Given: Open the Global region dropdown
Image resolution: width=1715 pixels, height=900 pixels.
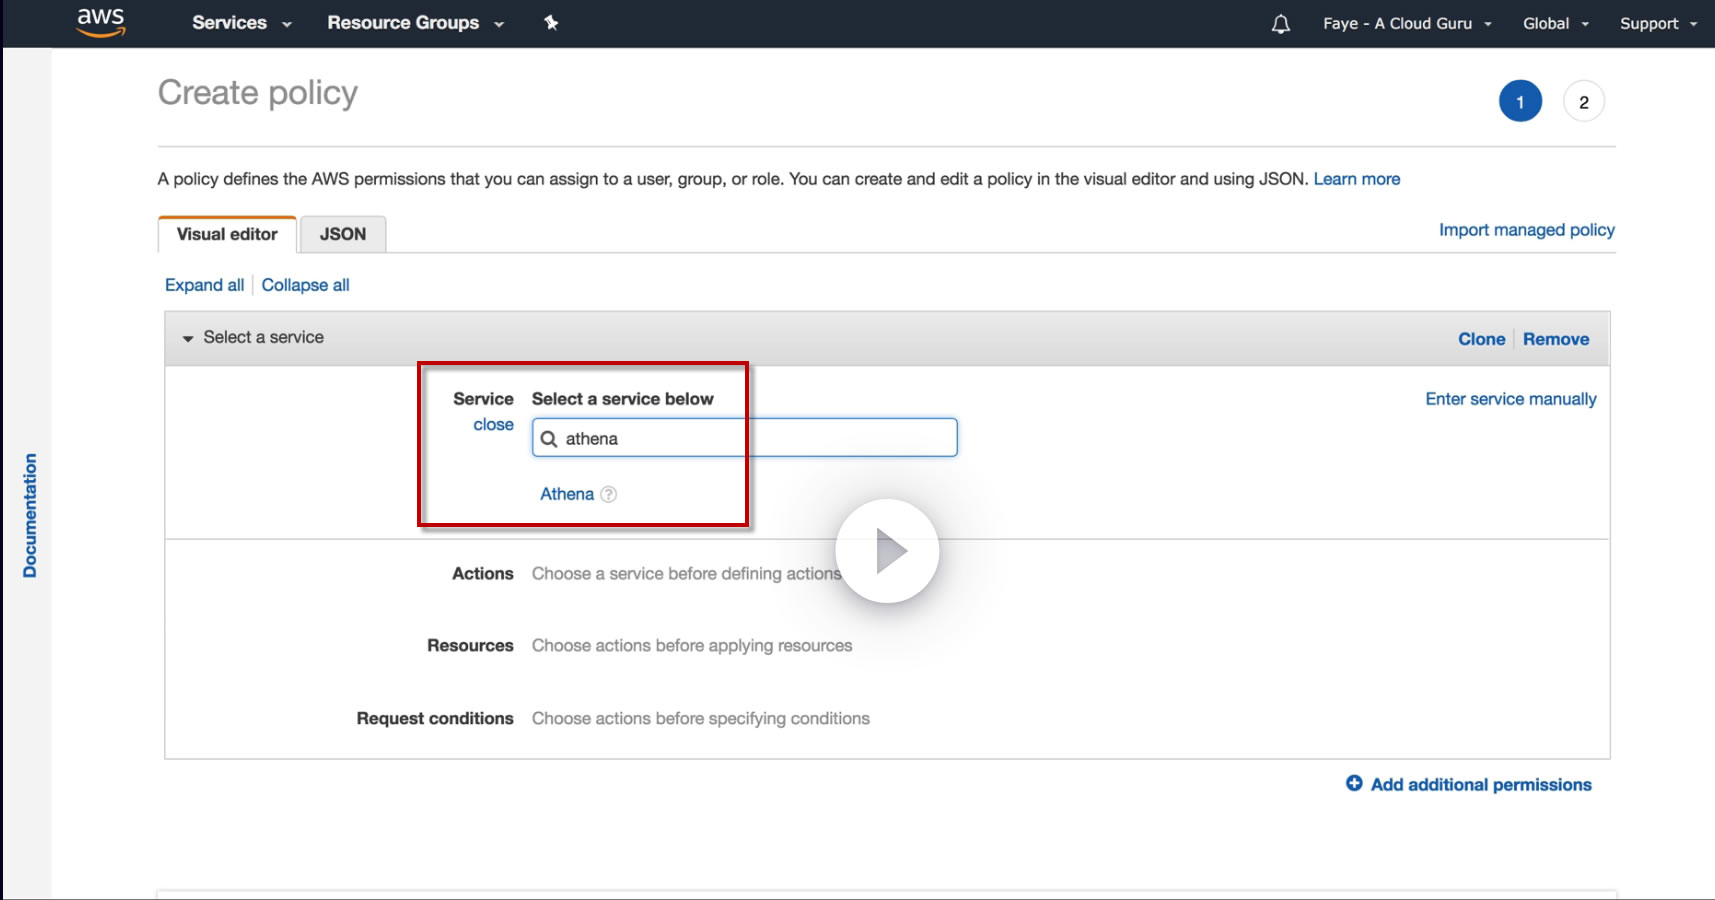Looking at the screenshot, I should coord(1555,24).
